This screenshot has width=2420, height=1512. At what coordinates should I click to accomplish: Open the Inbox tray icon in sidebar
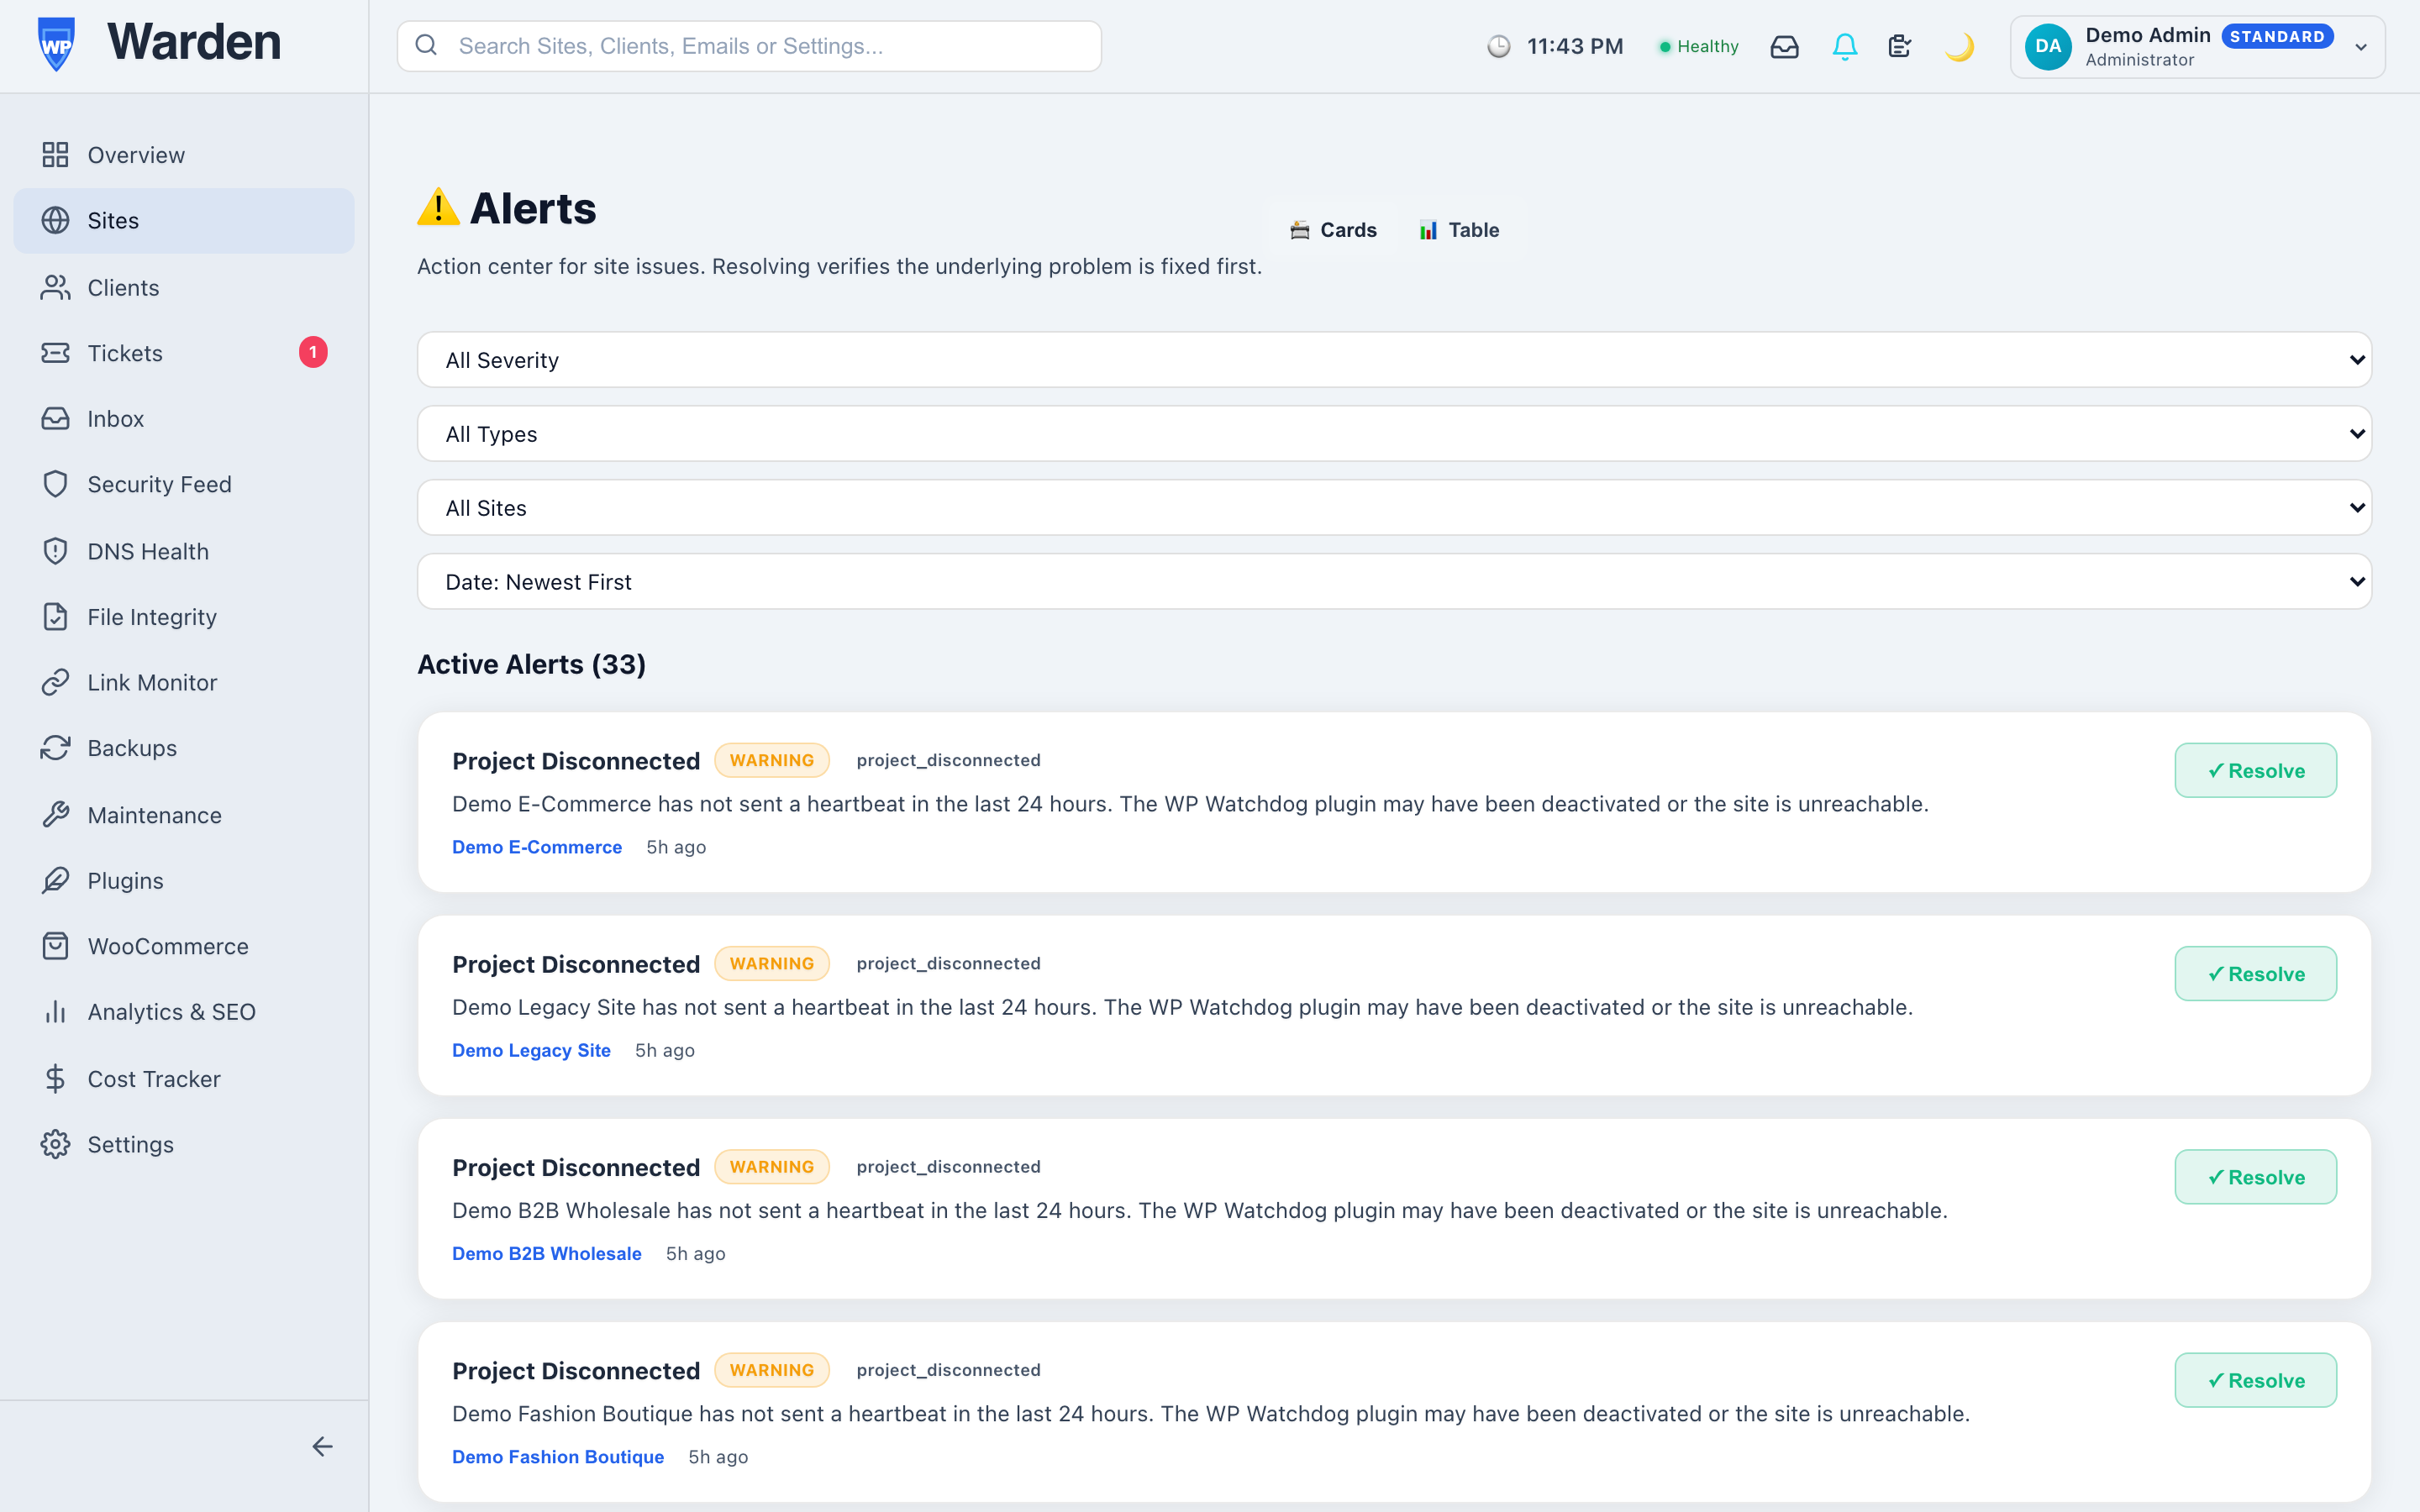click(x=55, y=418)
